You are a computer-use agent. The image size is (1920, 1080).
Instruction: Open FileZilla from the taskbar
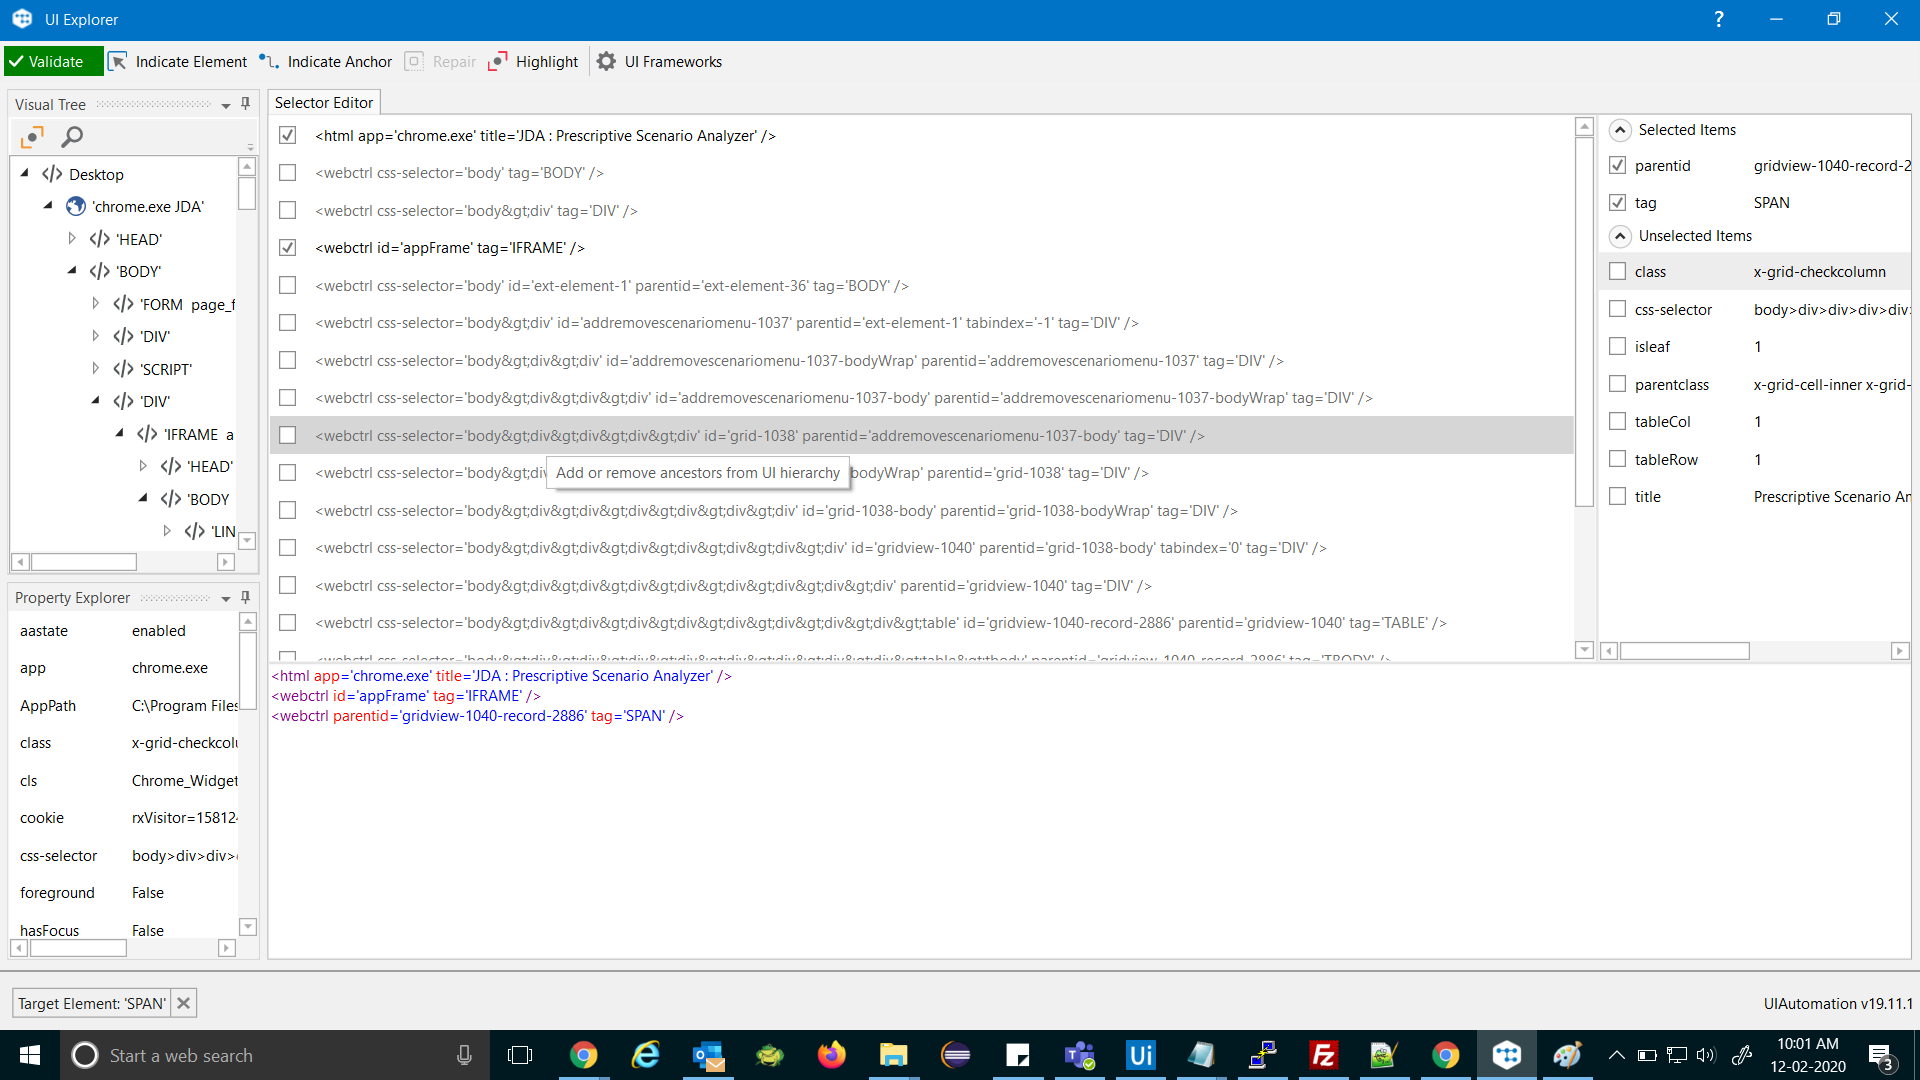[1323, 1055]
